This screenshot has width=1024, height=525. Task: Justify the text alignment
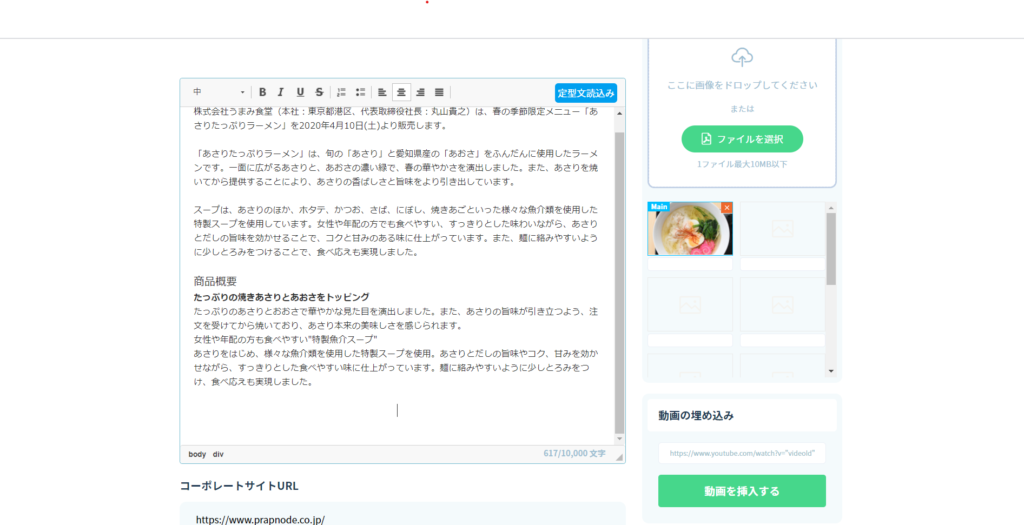[x=440, y=92]
